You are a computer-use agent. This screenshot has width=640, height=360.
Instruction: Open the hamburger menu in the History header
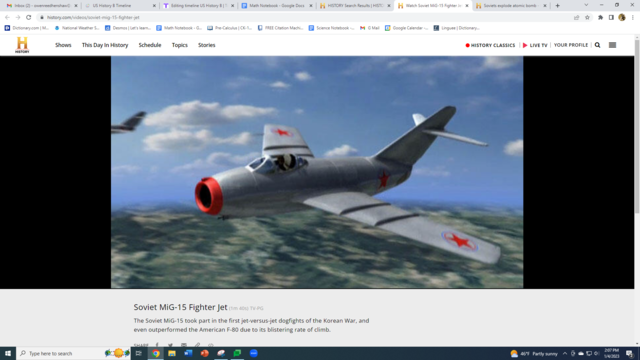tap(612, 45)
